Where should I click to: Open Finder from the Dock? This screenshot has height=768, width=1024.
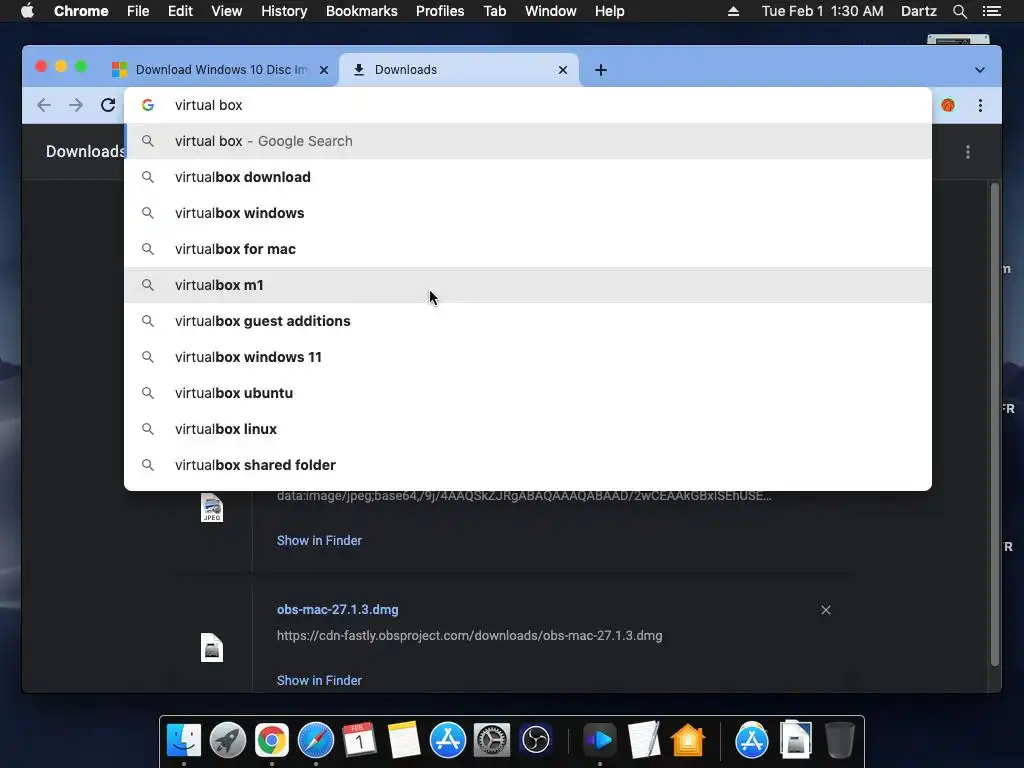[184, 740]
